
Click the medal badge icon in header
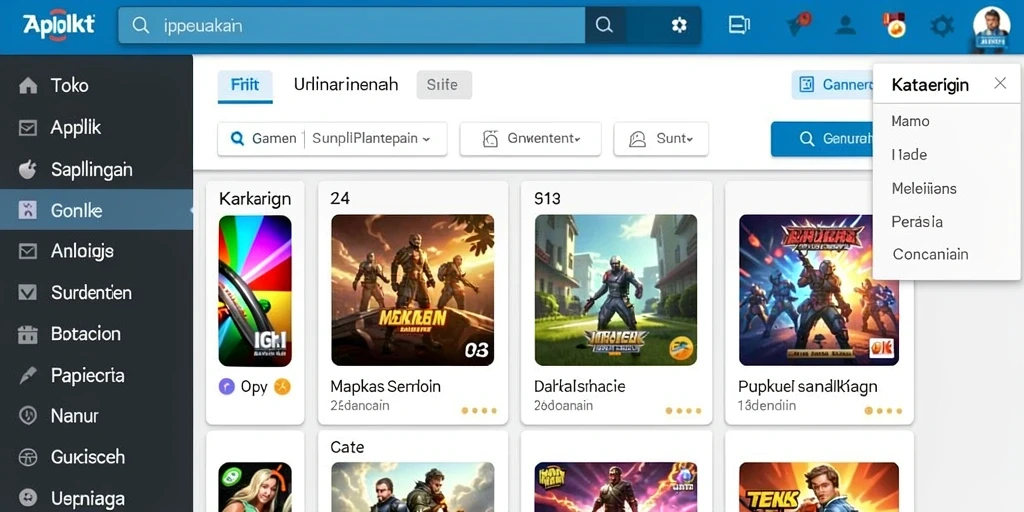(895, 25)
